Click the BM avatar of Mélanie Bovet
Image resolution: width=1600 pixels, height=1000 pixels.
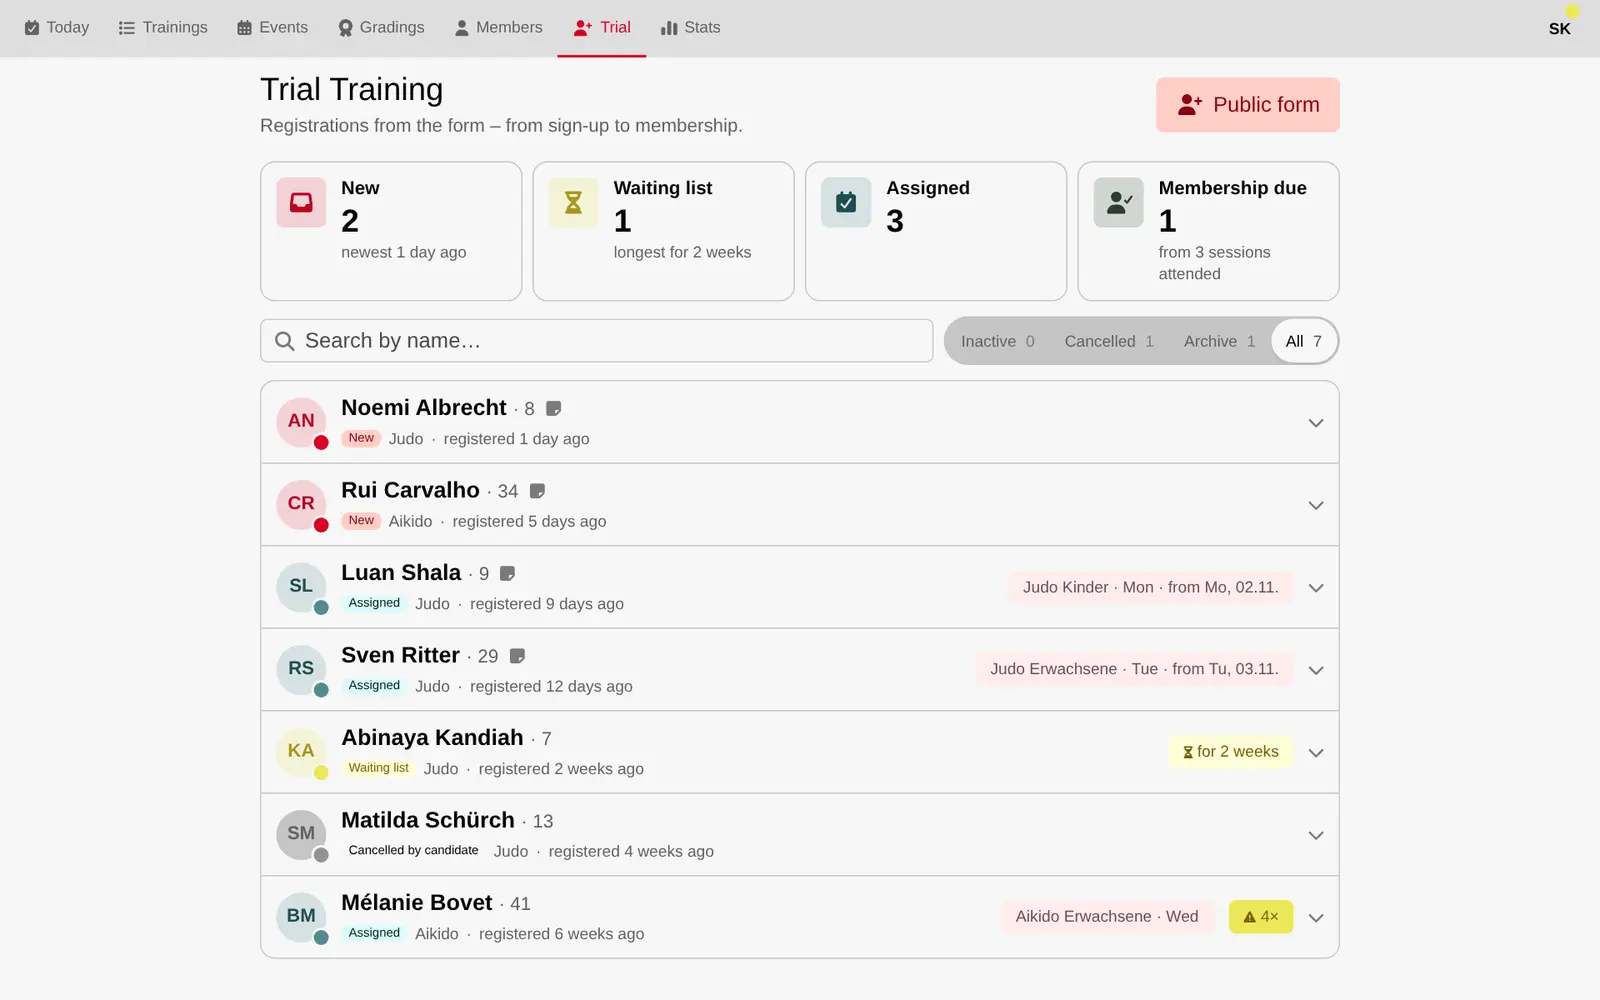tap(301, 917)
